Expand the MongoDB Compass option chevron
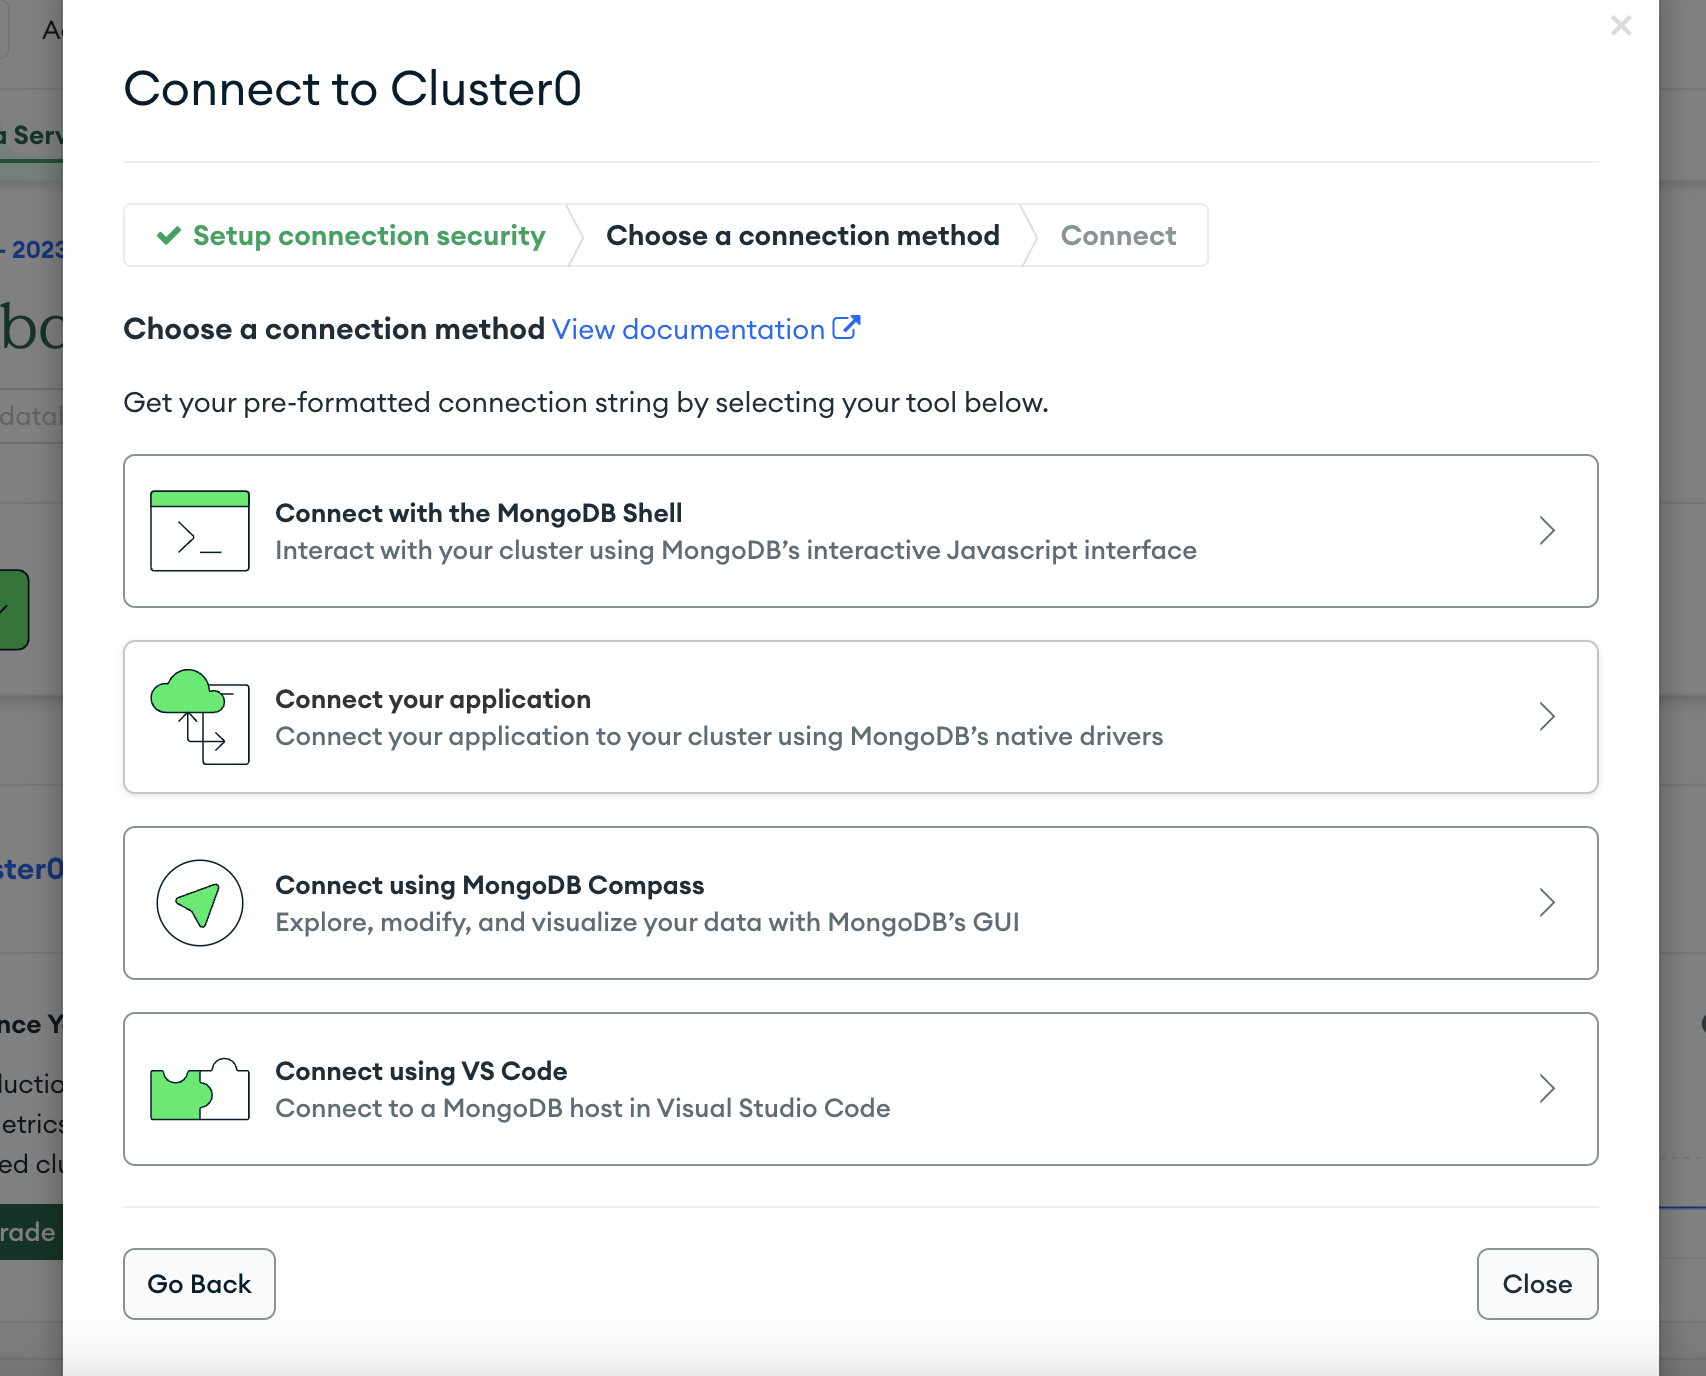The width and height of the screenshot is (1706, 1376). [1547, 903]
